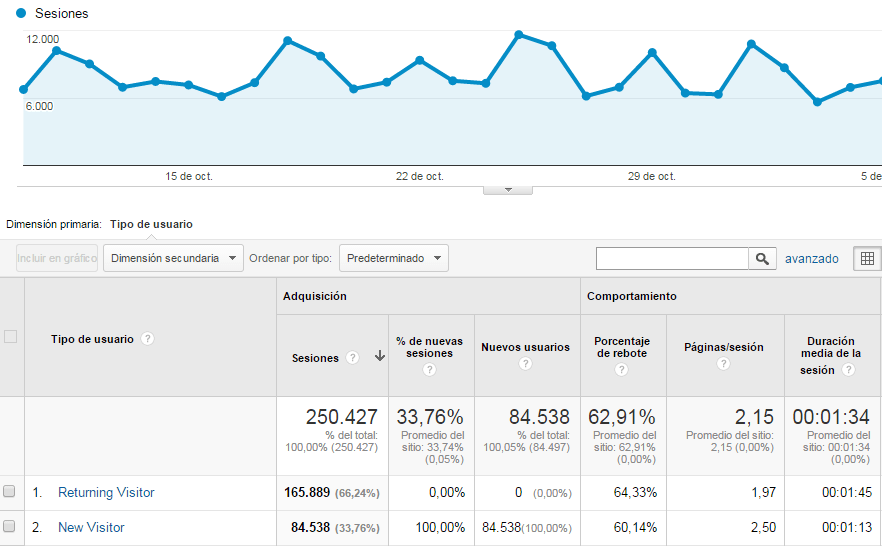
Task: Click the search magnifier icon
Action: (762, 259)
